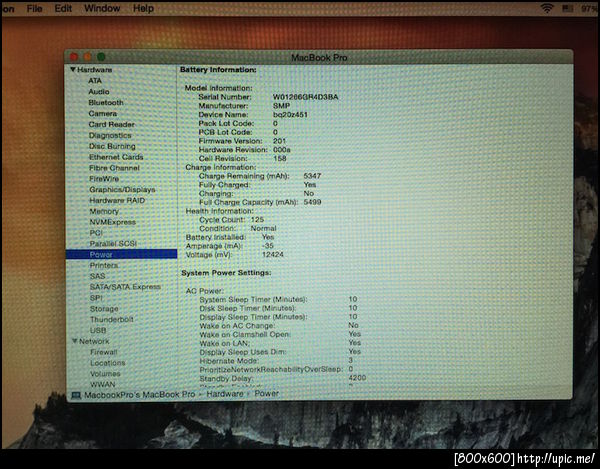Select the highlighted Power entry
The height and width of the screenshot is (469, 600).
click(121, 254)
